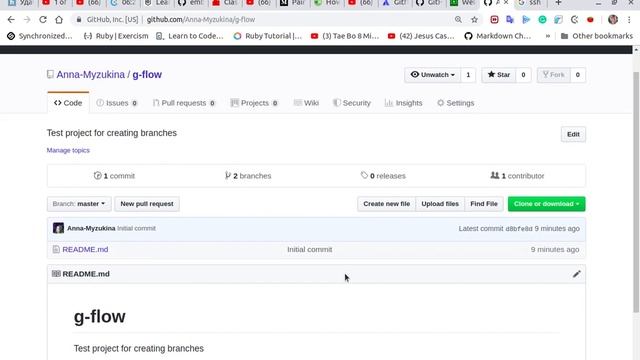Open the Tae Bo 8 Mi... bookmark
This screenshot has height=360, width=640.
tap(345, 36)
